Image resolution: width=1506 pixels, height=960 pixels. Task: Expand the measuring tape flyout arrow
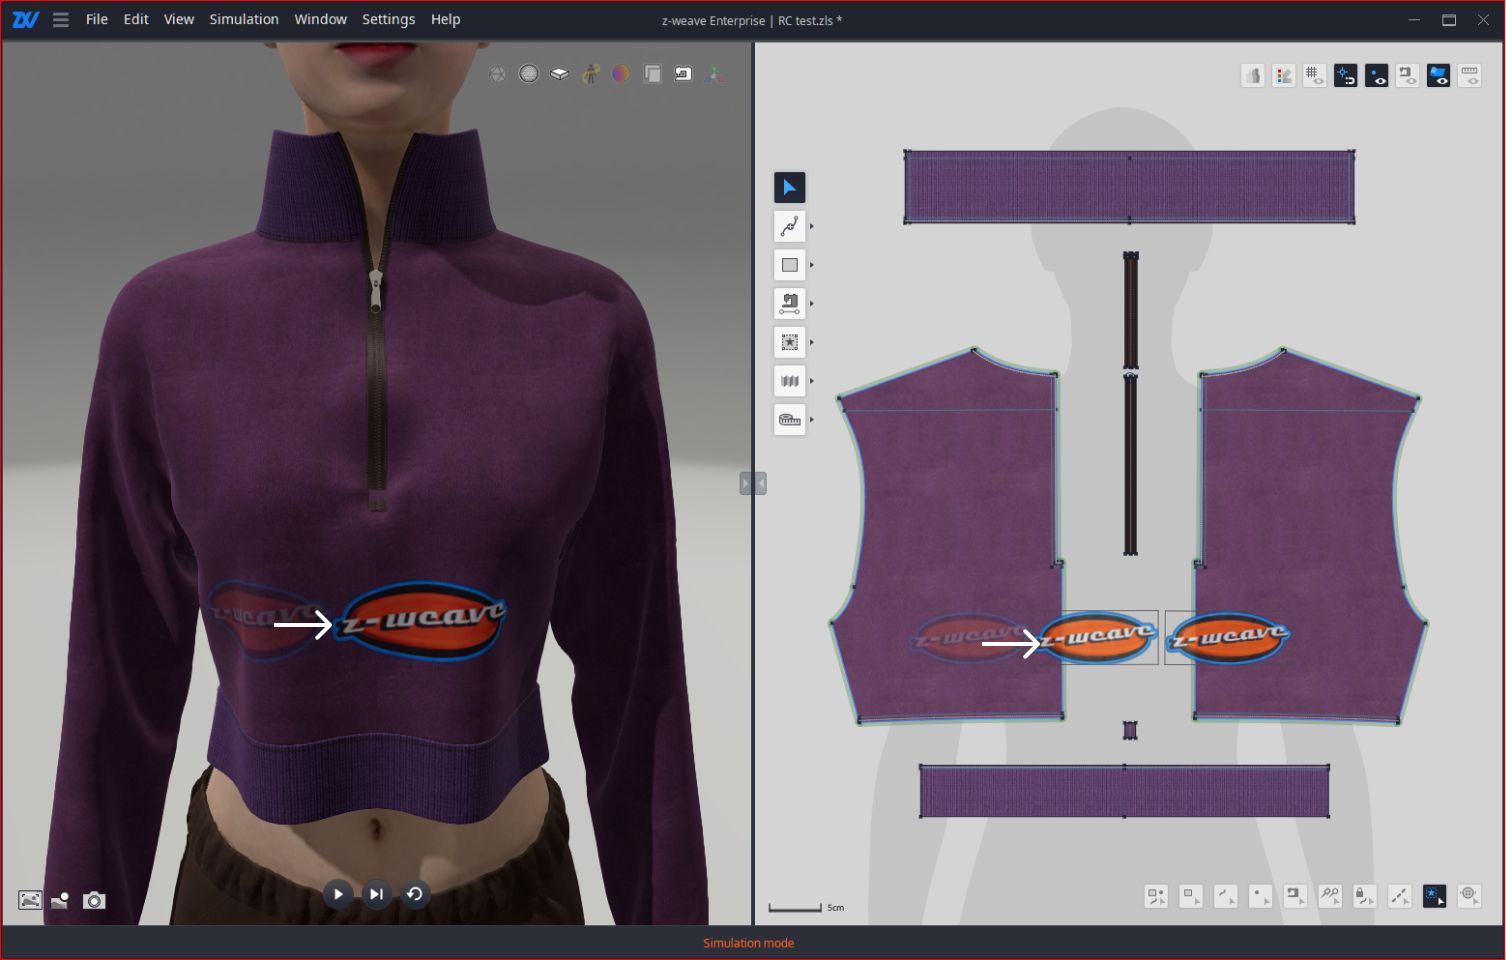point(812,419)
